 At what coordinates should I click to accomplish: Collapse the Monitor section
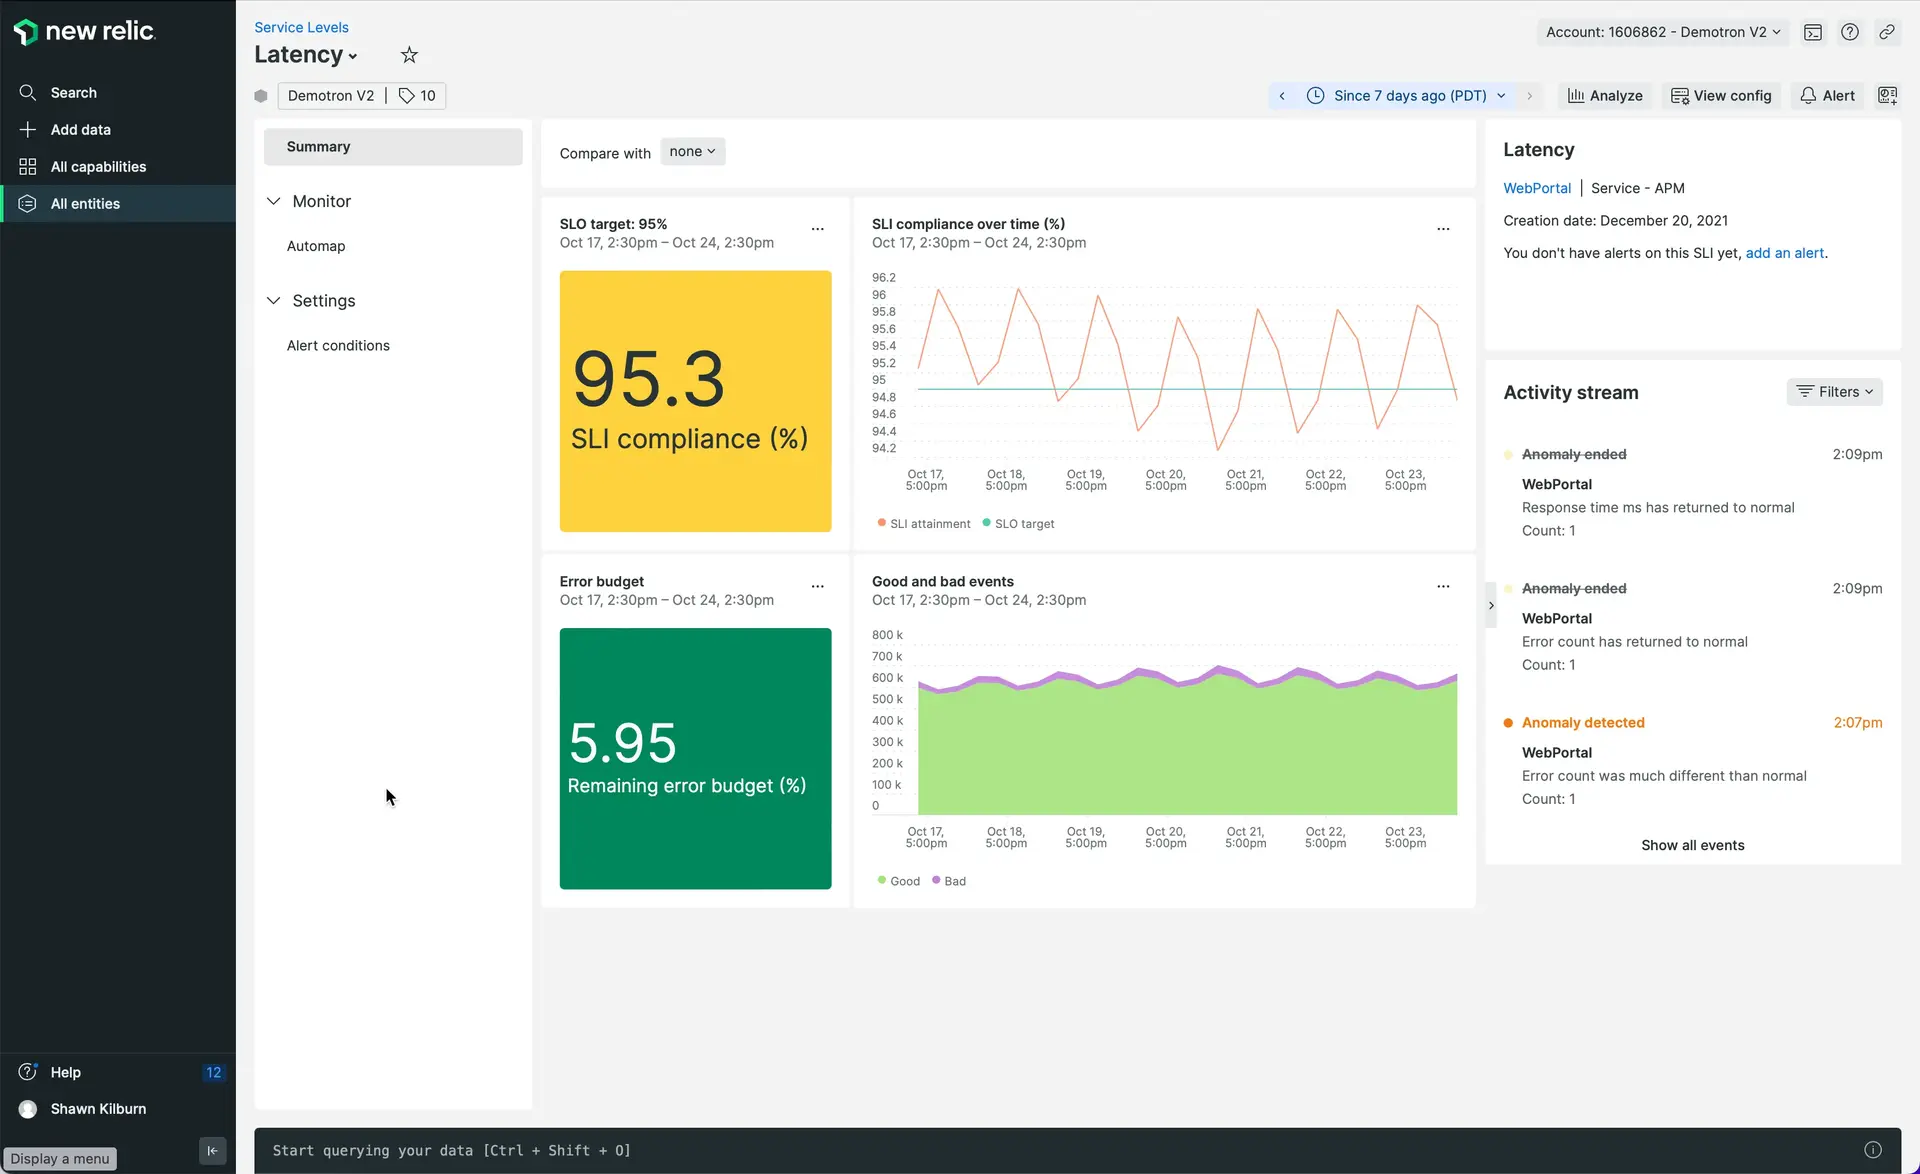(x=274, y=201)
